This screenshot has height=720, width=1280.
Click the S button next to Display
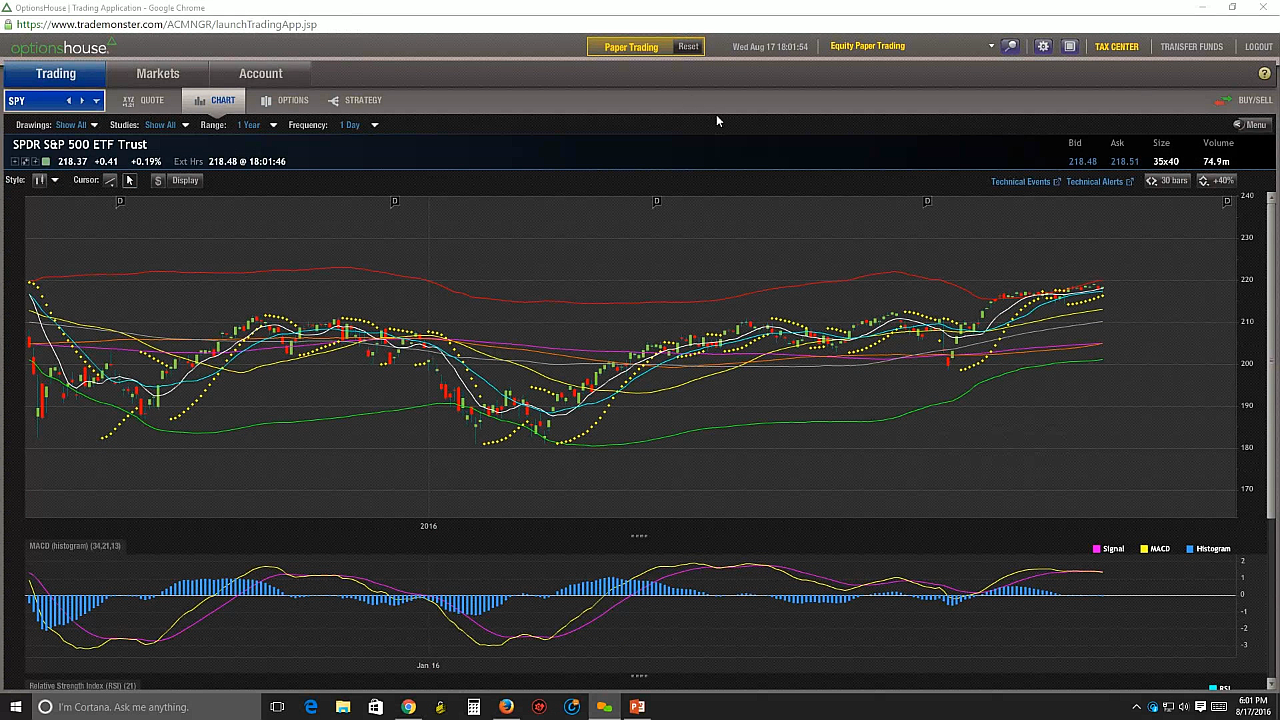[158, 180]
